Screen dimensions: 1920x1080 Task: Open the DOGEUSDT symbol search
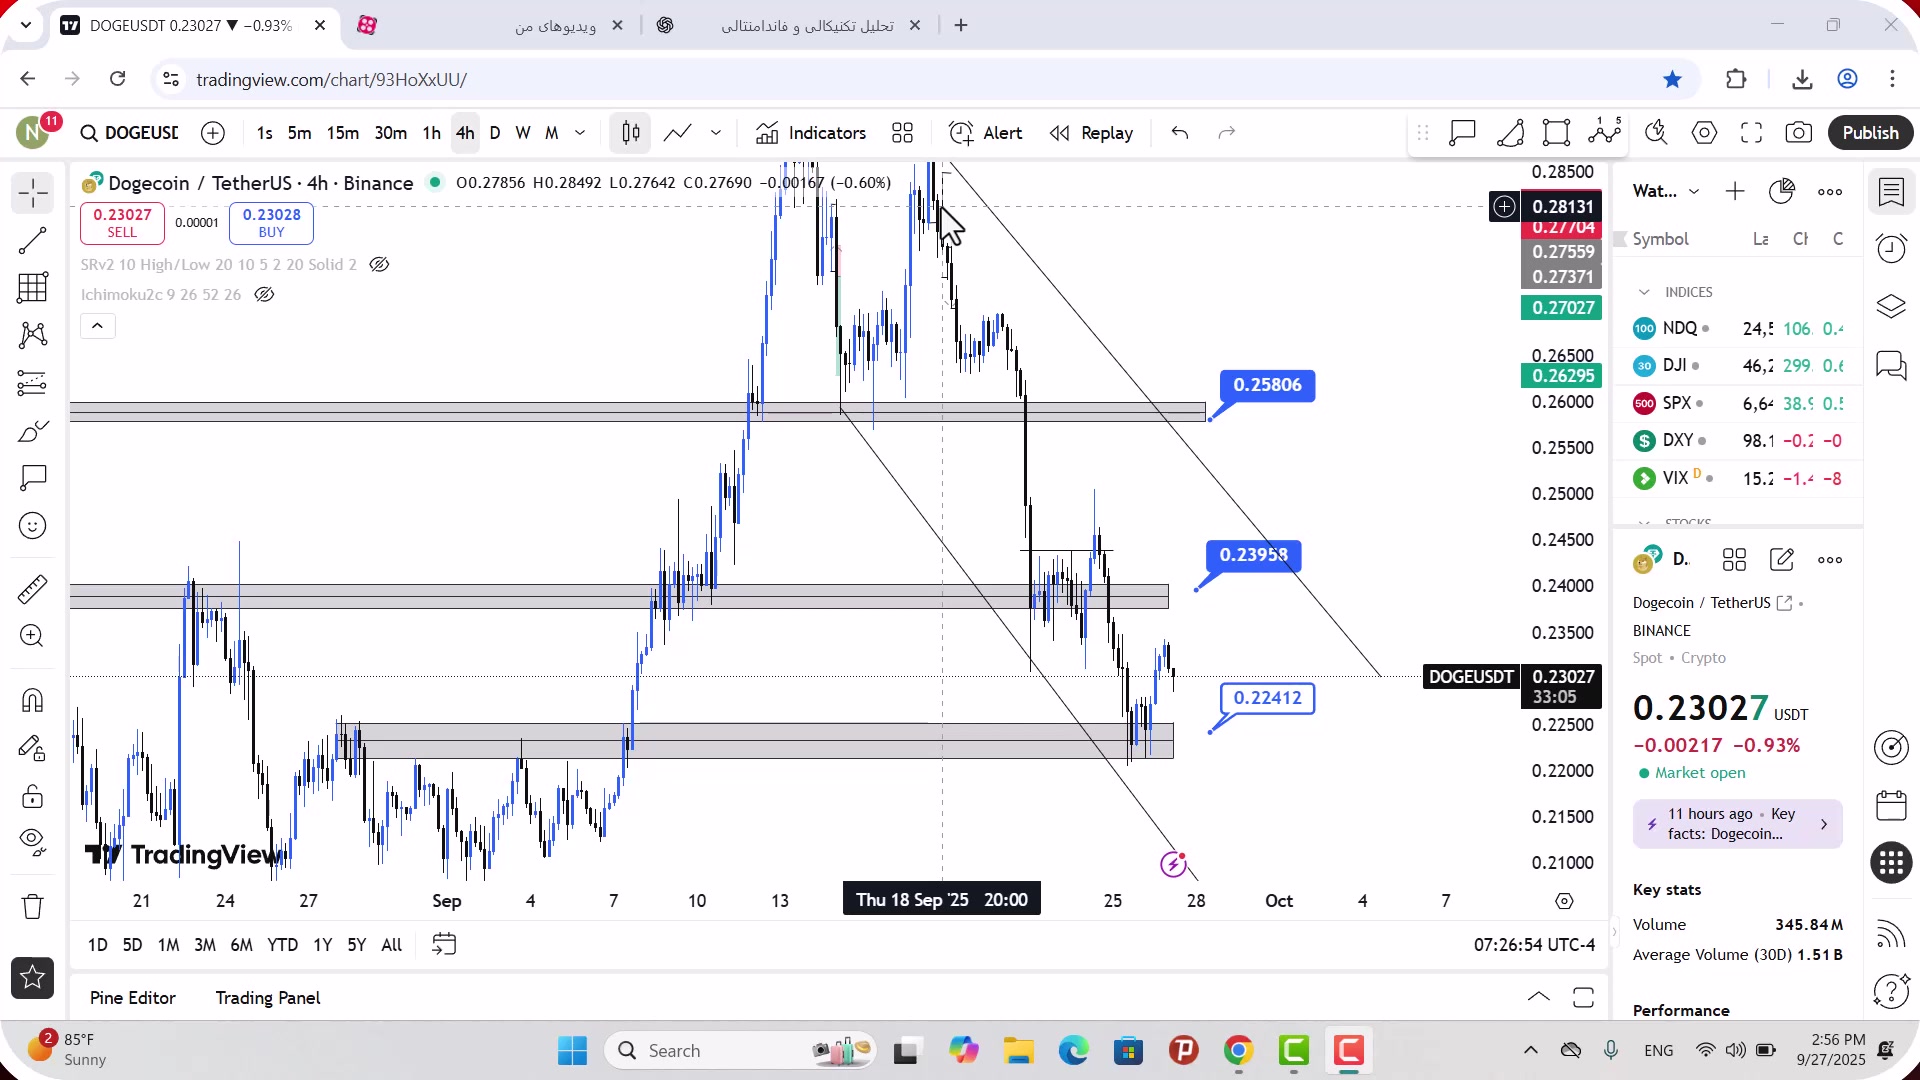tap(130, 133)
